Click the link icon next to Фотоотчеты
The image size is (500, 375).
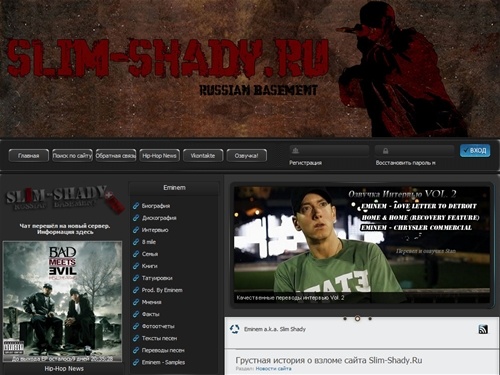tap(136, 326)
